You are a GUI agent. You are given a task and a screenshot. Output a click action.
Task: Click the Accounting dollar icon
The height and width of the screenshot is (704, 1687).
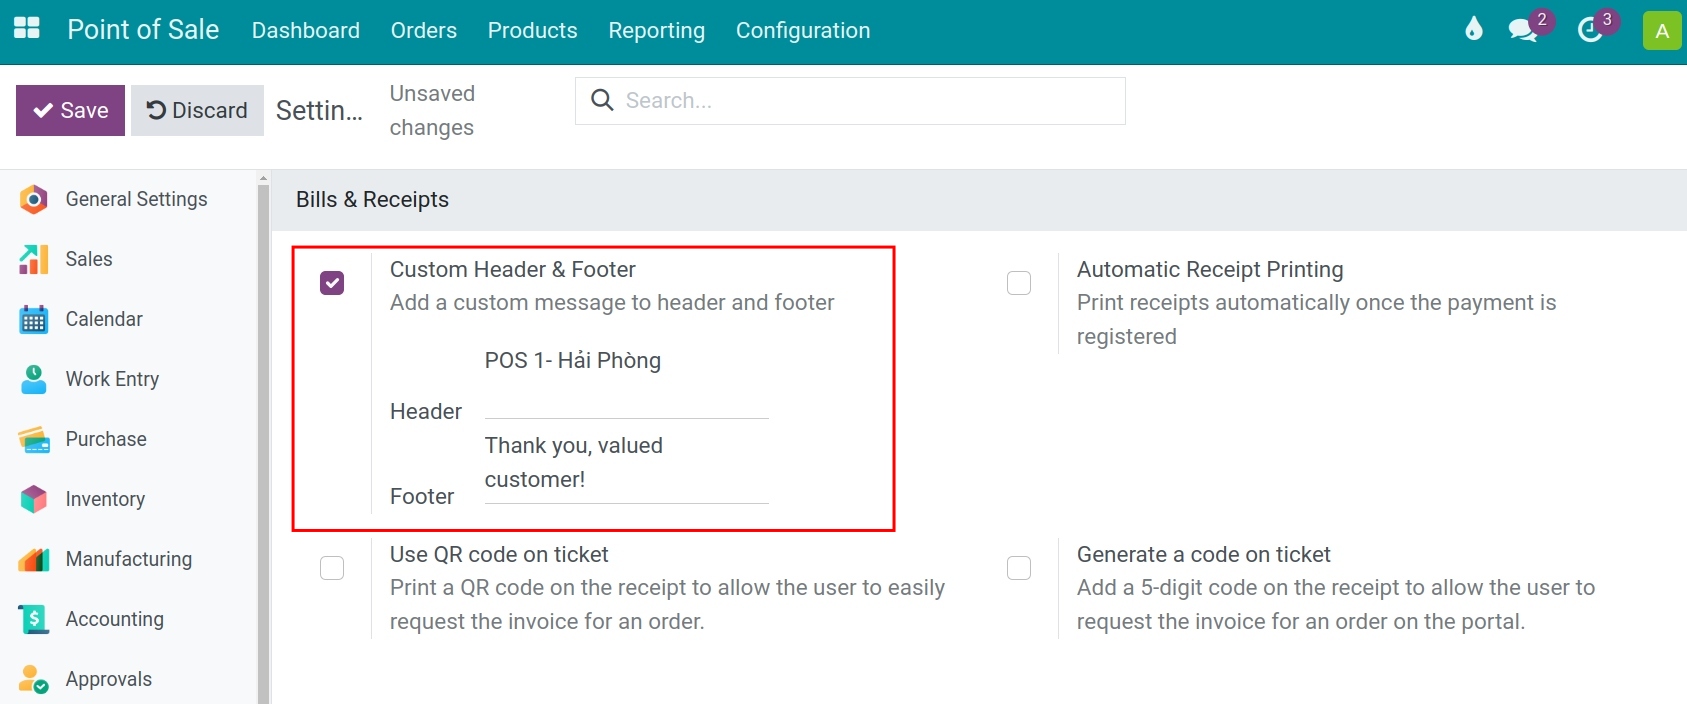[34, 619]
